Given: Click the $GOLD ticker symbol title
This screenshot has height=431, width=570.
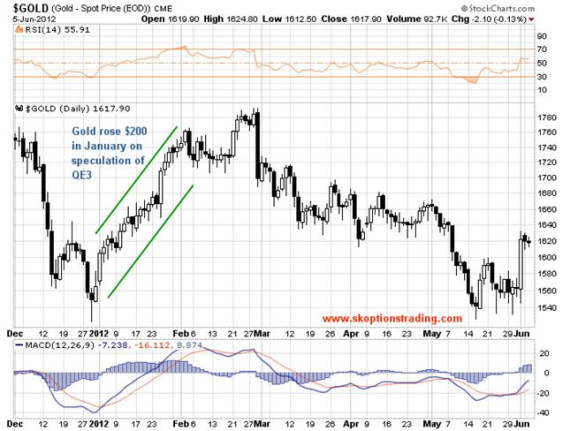Looking at the screenshot, I should click(31, 8).
